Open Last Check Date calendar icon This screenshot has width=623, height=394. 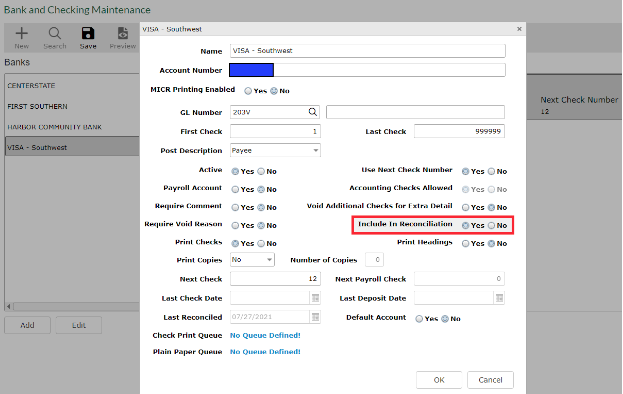(315, 298)
